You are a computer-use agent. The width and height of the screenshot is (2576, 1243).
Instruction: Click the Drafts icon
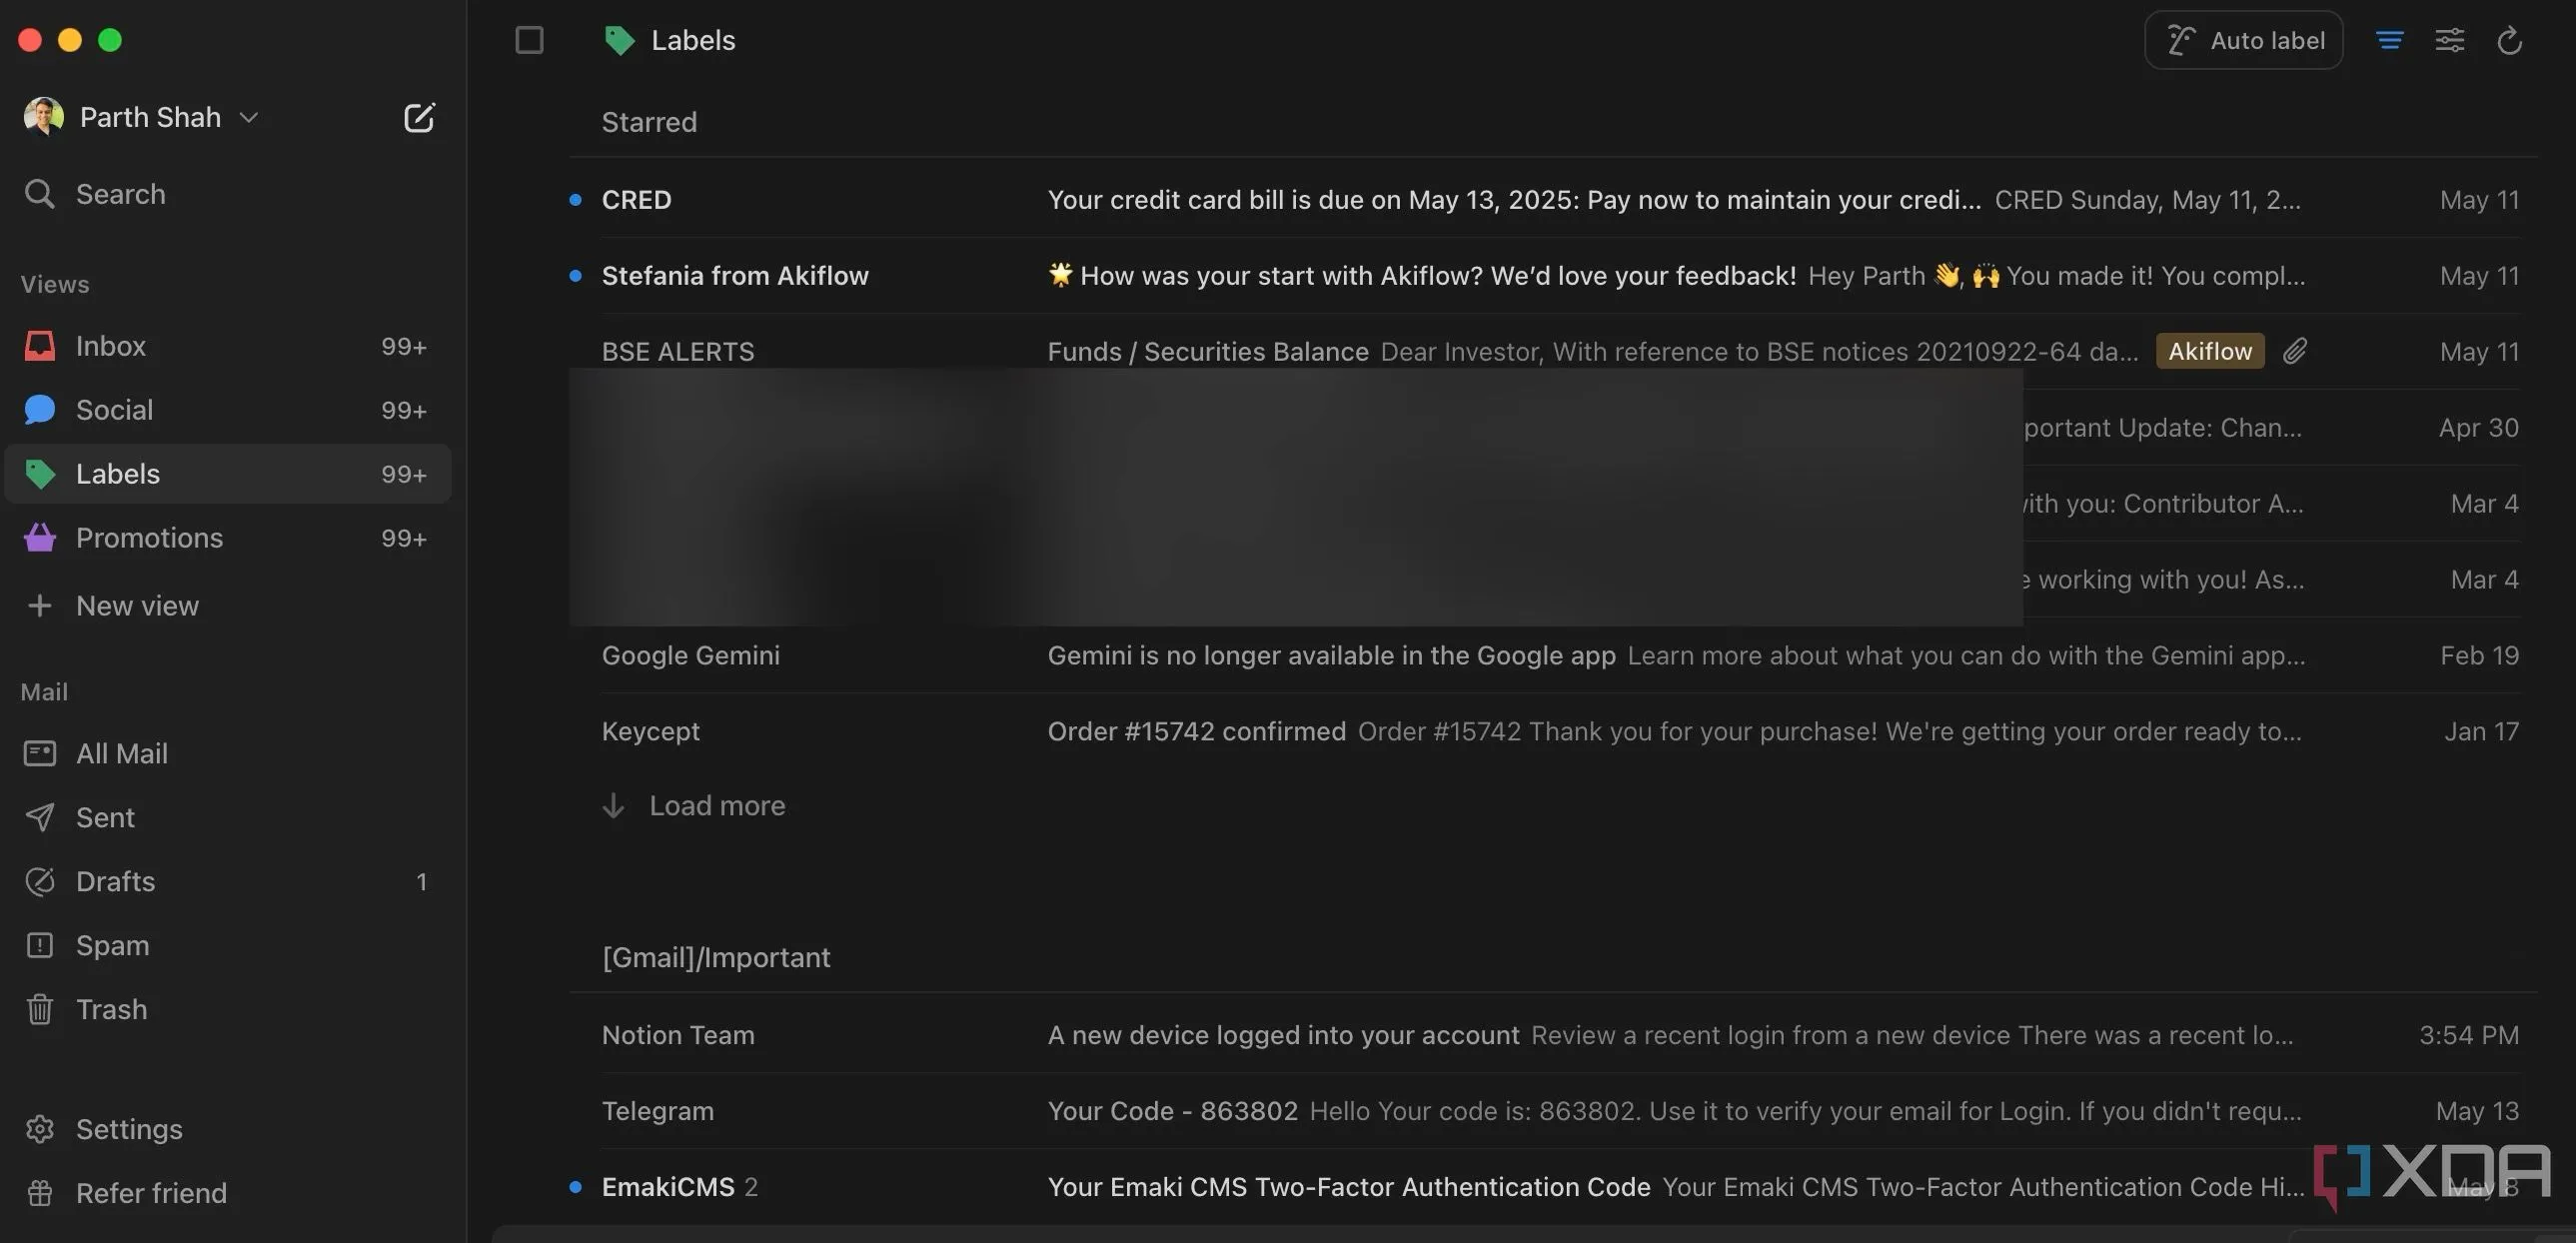[x=39, y=881]
